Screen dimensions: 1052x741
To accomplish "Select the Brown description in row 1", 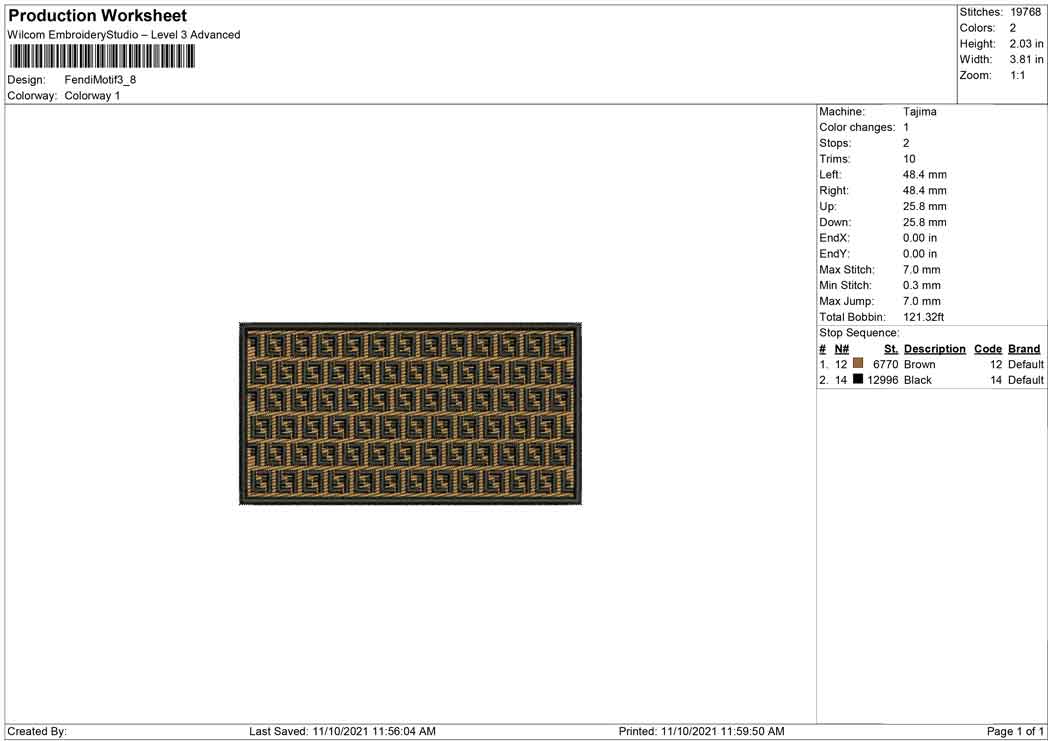I will pyautogui.click(x=919, y=364).
